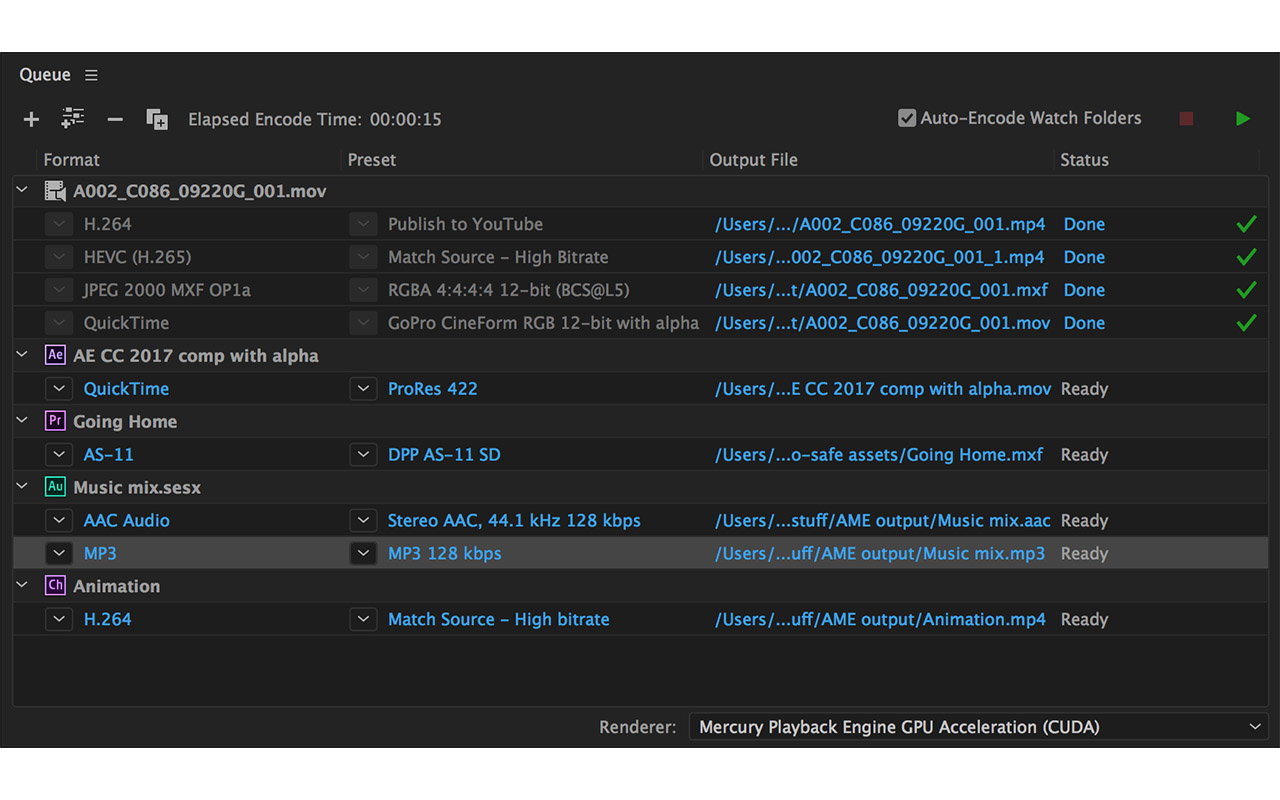Viewport: 1280px width, 800px height.
Task: Open the preset dropdown next to Stereo AAC, 44.1 kHz
Action: (363, 521)
